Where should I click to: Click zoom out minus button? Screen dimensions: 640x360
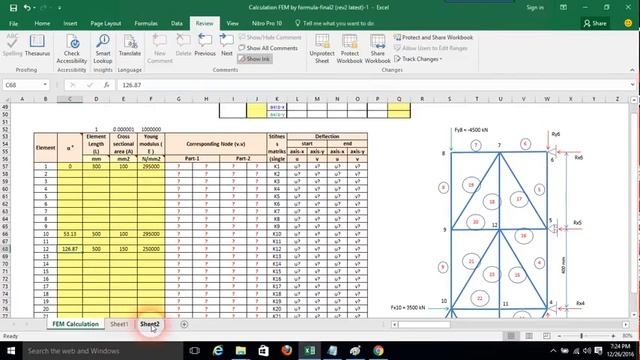point(559,336)
